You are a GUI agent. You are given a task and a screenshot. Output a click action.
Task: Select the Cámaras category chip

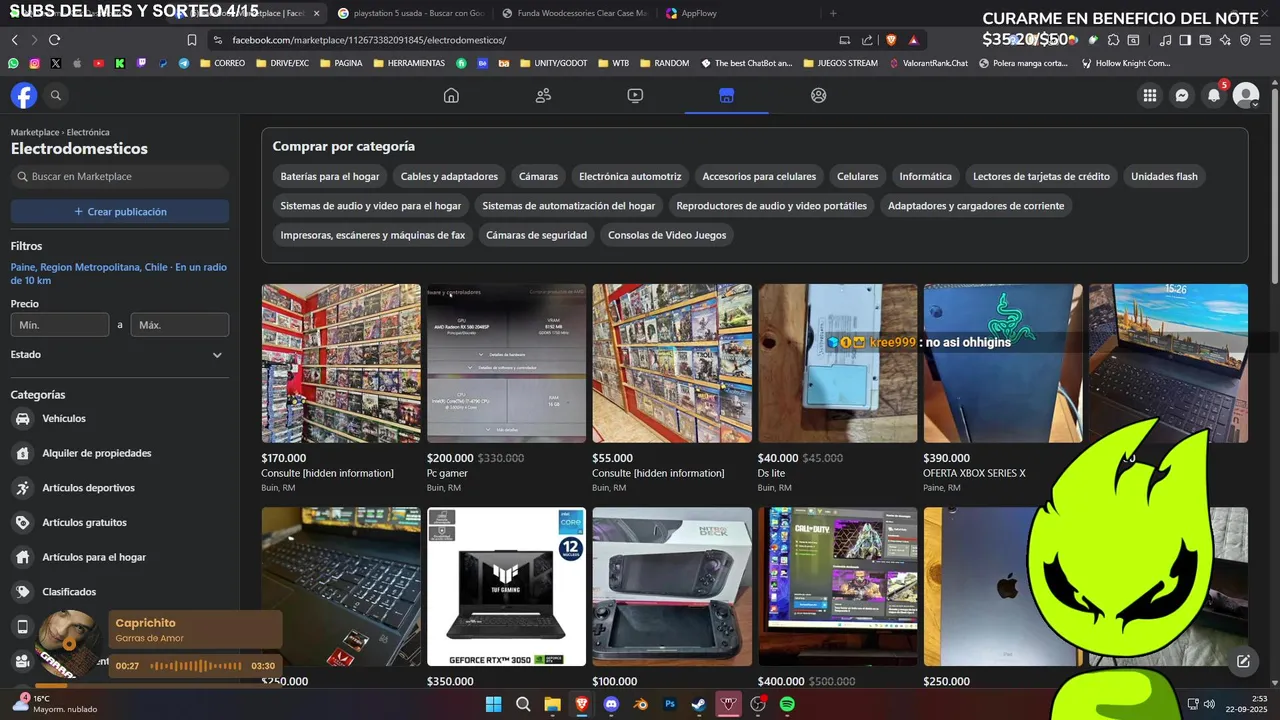coord(538,176)
